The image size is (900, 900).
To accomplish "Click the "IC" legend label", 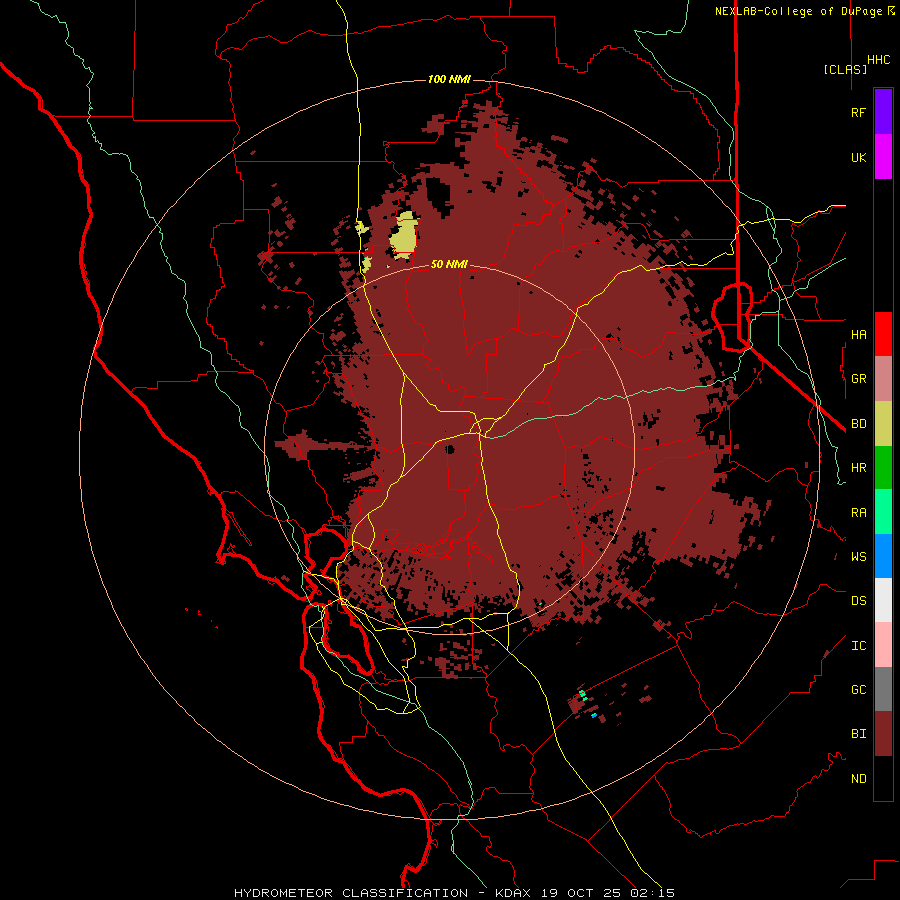I will click(x=858, y=645).
